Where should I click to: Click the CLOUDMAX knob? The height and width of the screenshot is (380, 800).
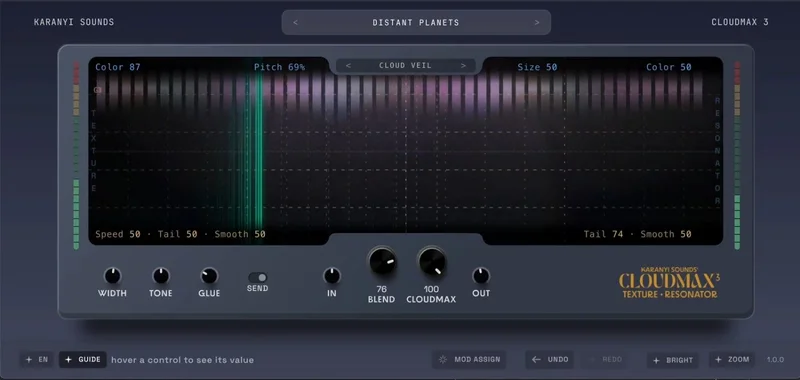pyautogui.click(x=432, y=262)
